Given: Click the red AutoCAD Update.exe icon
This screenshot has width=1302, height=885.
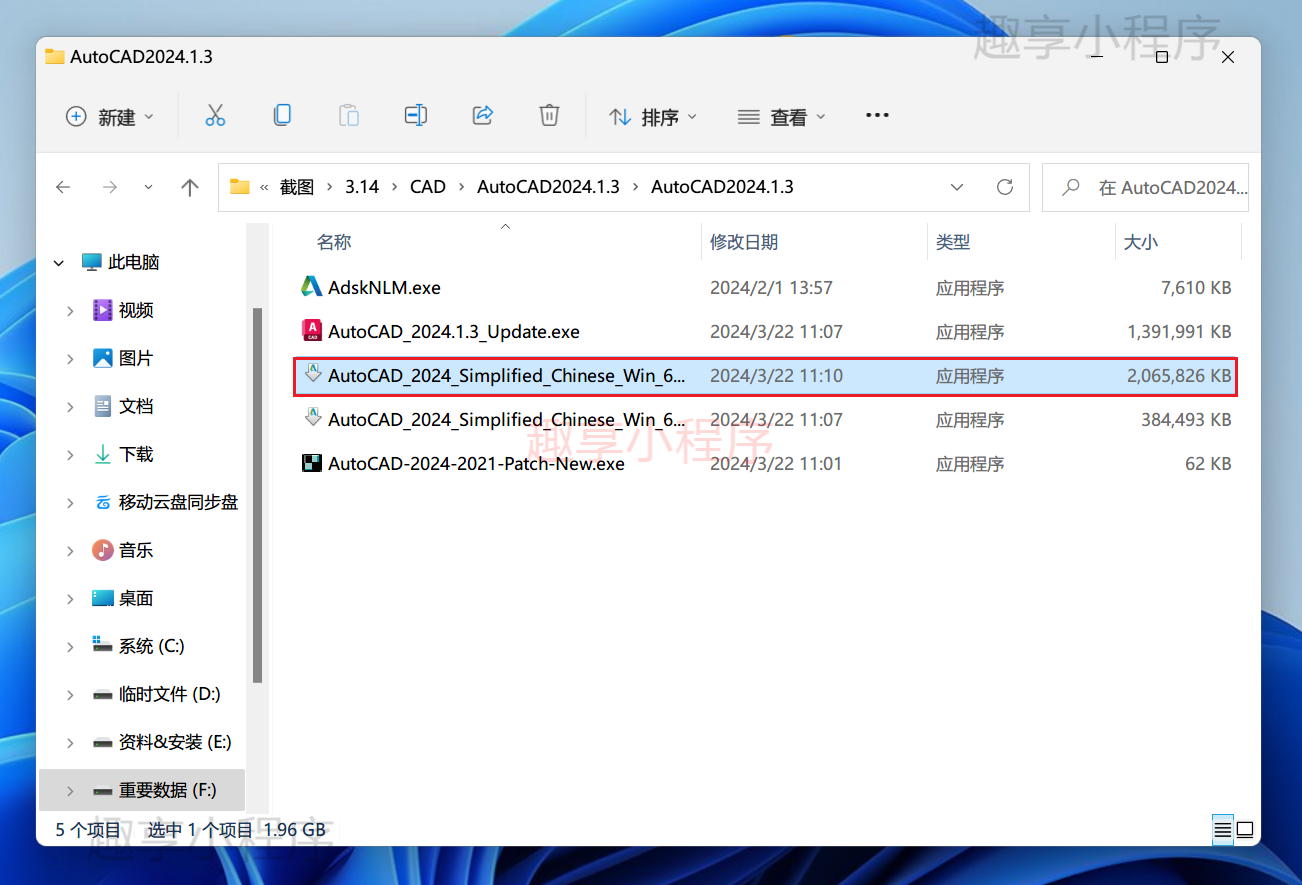Looking at the screenshot, I should tap(312, 330).
